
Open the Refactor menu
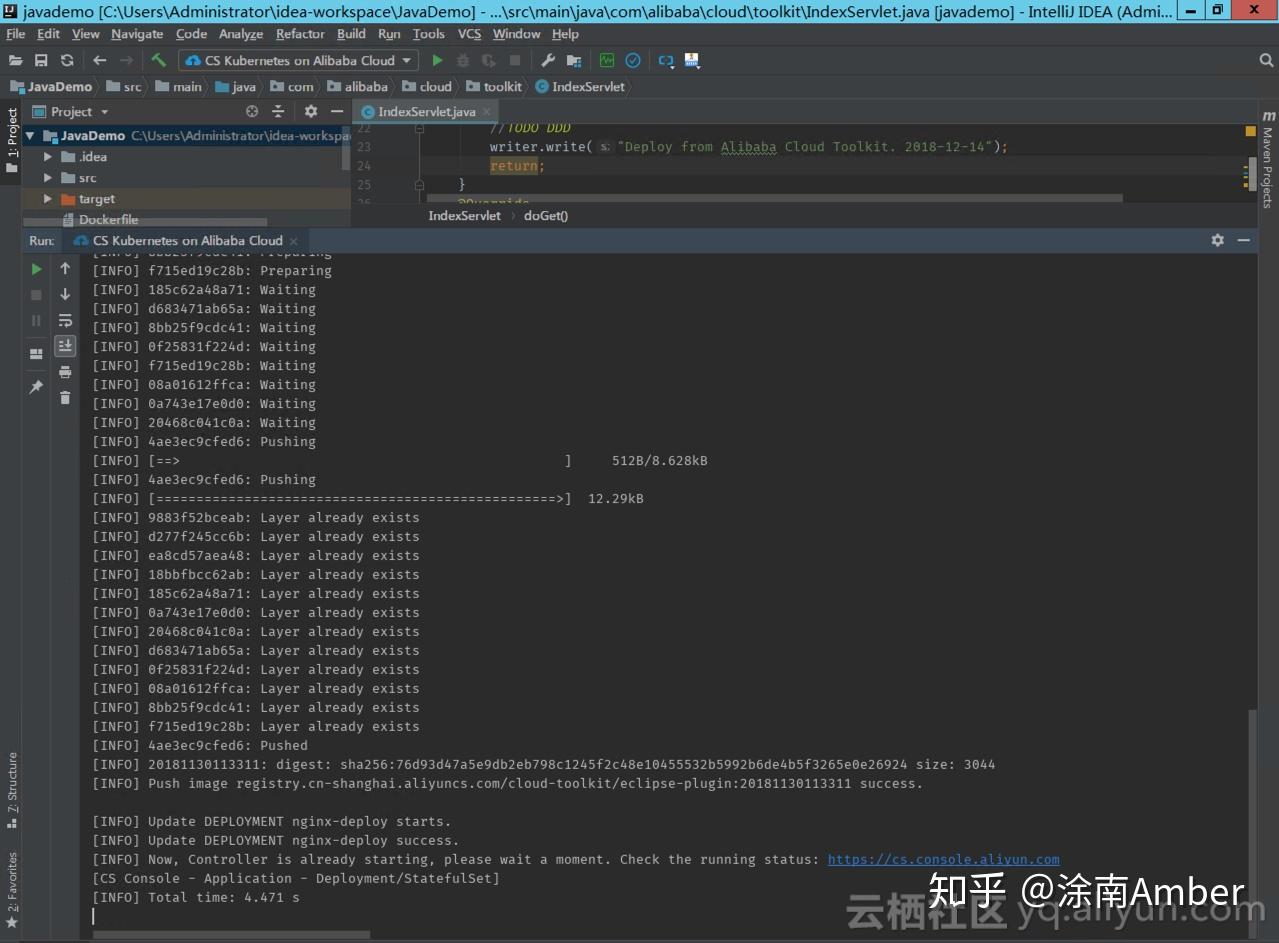click(x=300, y=34)
